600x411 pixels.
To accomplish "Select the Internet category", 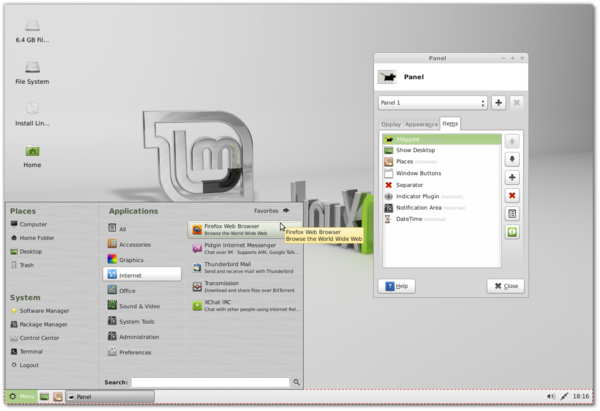I will click(142, 275).
